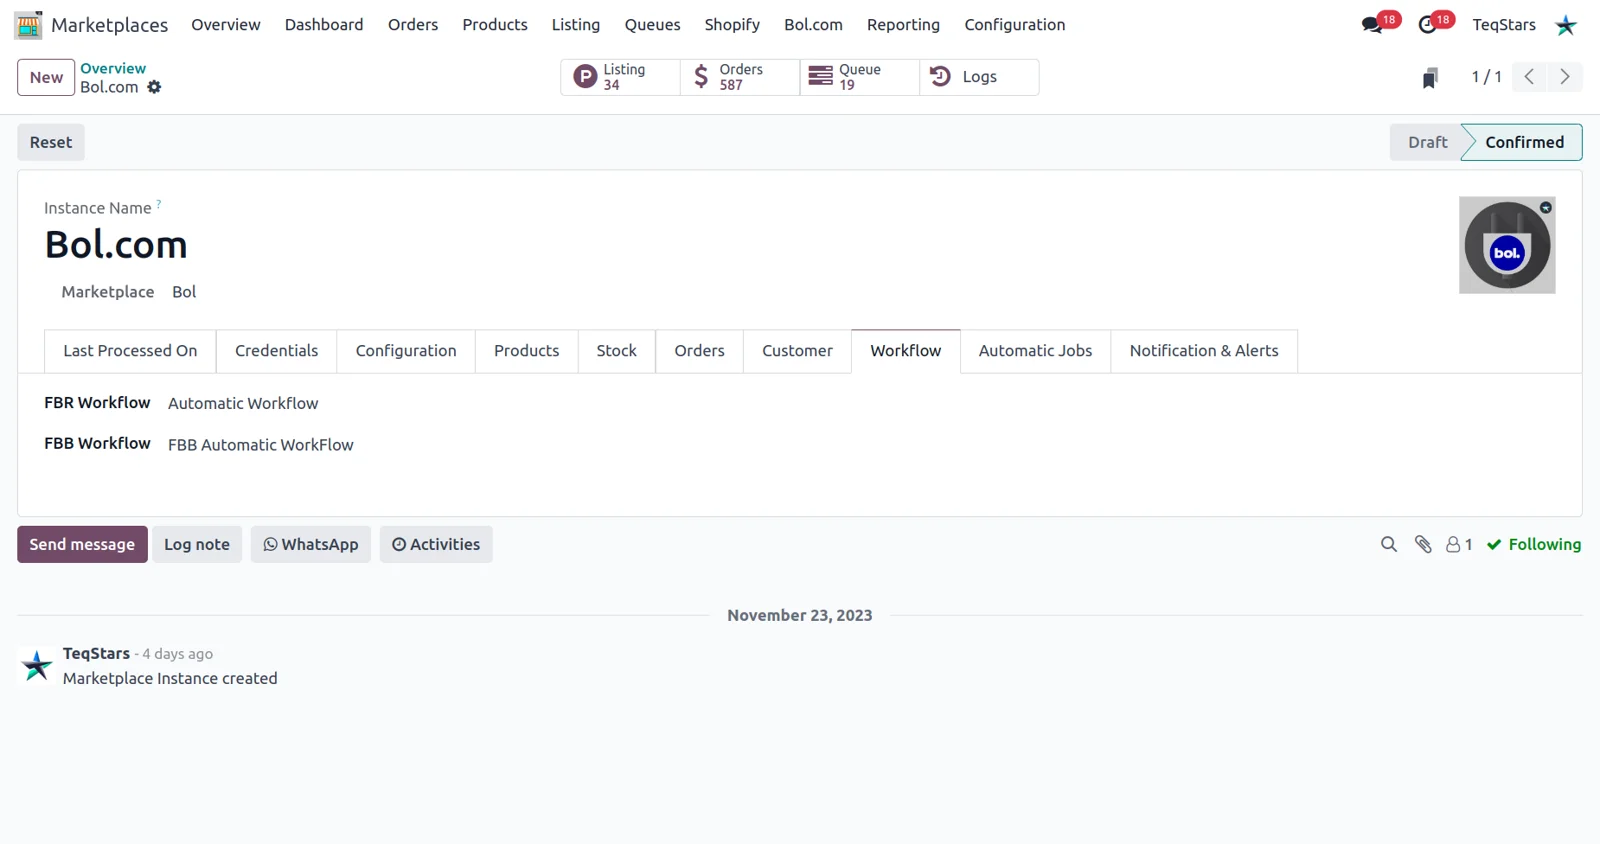The width and height of the screenshot is (1600, 844).
Task: Open activities clock icon in header
Action: (1427, 25)
